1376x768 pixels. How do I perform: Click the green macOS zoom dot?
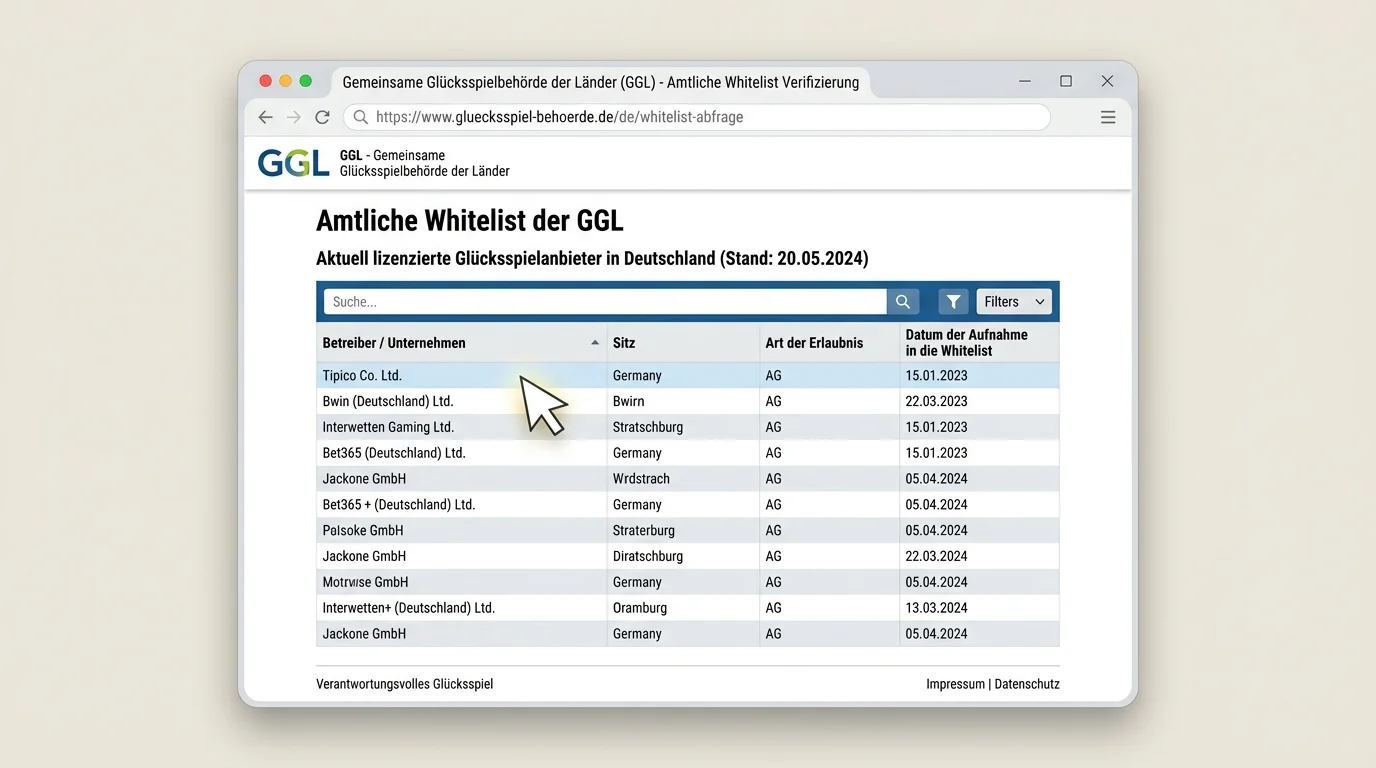tap(306, 81)
